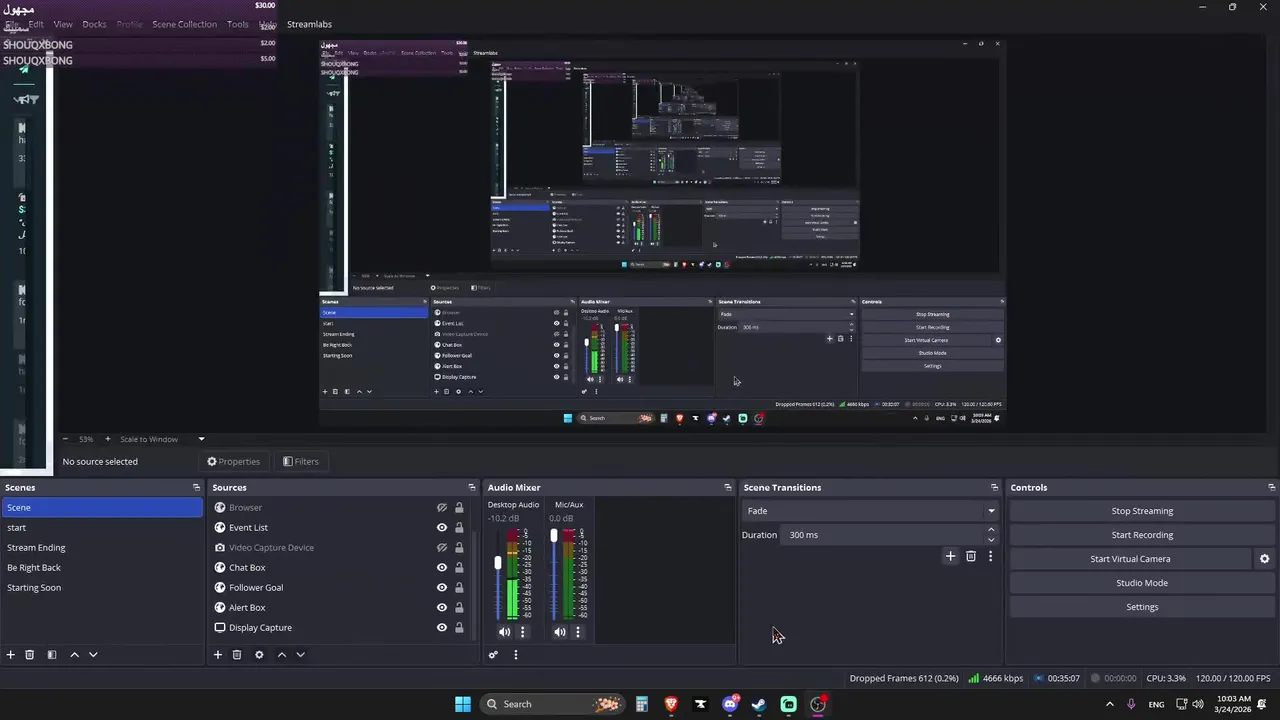Enable Studio Mode
Image resolution: width=1280 pixels, height=720 pixels.
point(1142,583)
